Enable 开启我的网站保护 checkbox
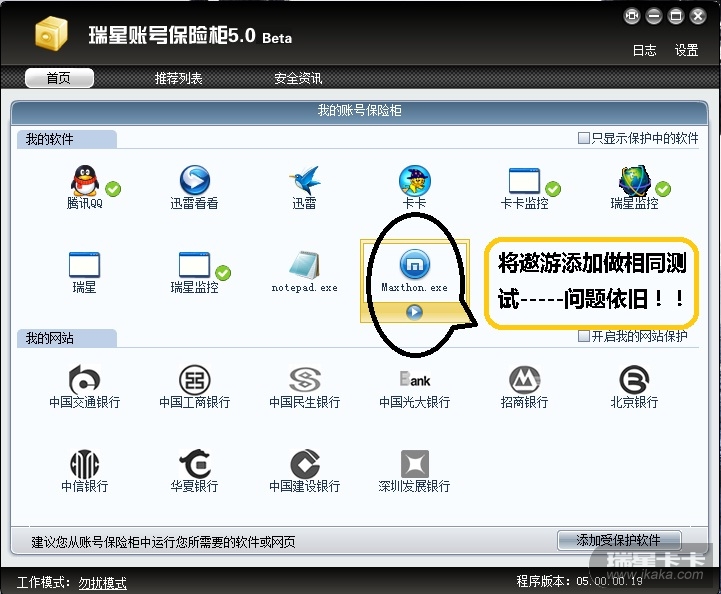The width and height of the screenshot is (721, 594). point(583,336)
